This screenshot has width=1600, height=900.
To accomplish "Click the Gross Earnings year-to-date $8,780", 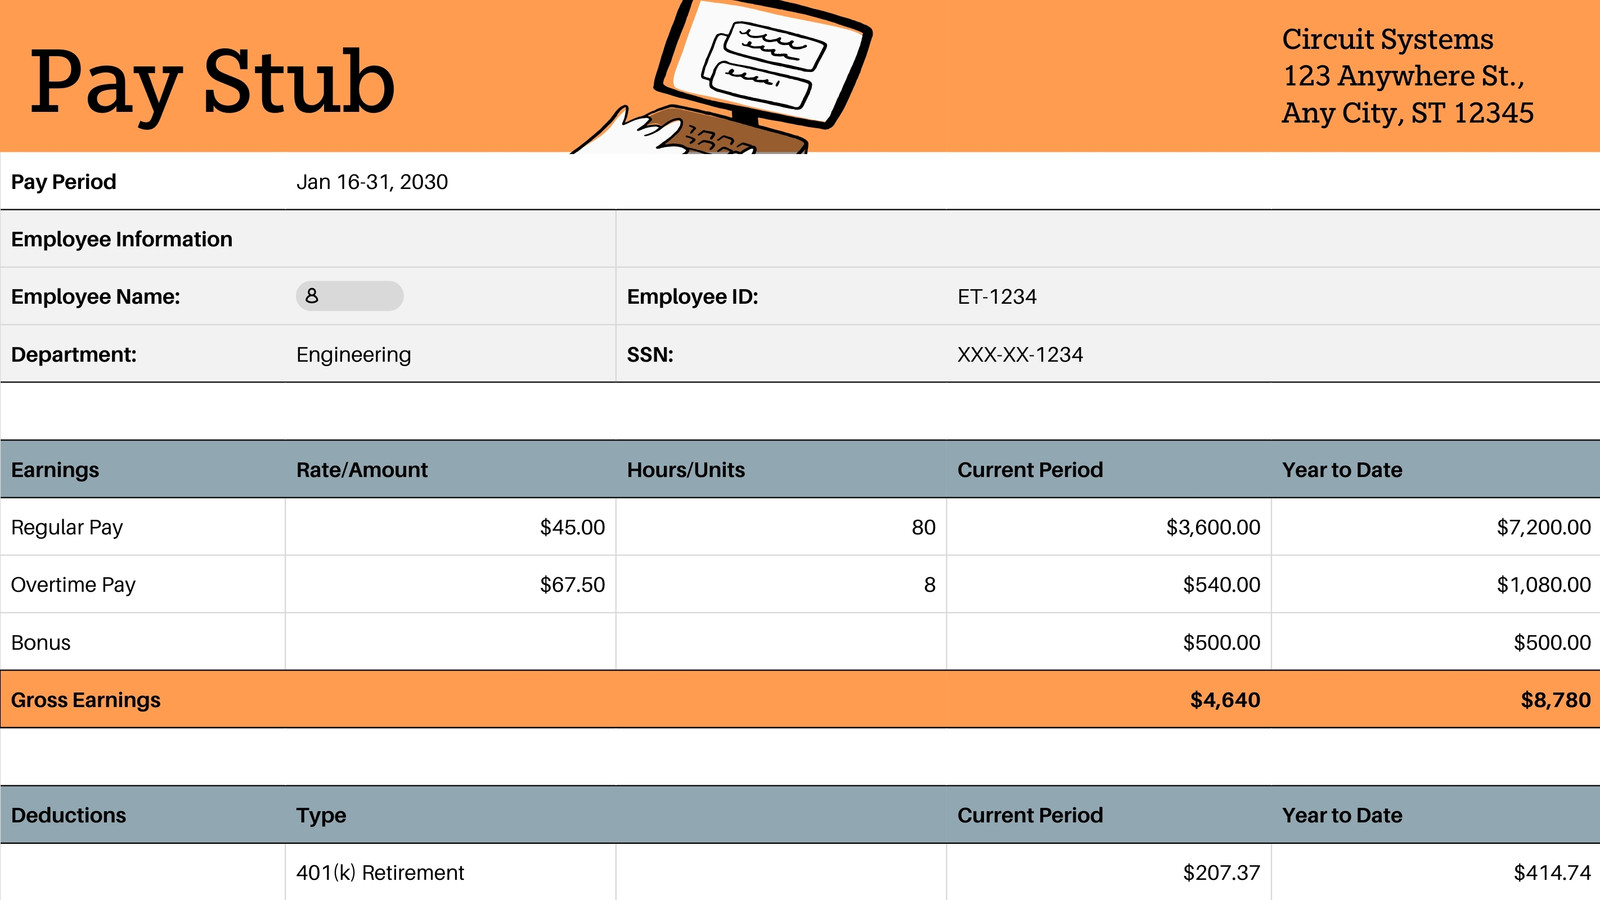I will [1555, 700].
